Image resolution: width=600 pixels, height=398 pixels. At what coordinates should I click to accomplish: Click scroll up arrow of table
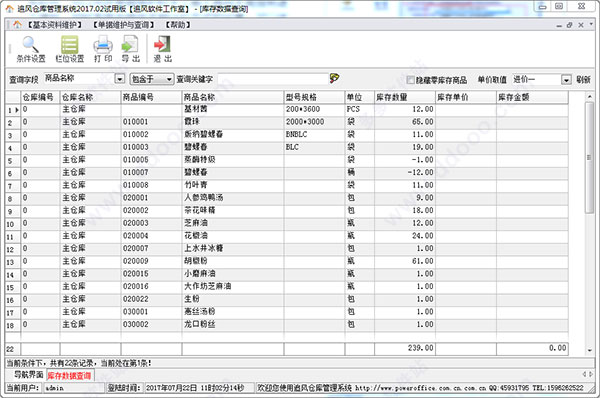(590, 96)
